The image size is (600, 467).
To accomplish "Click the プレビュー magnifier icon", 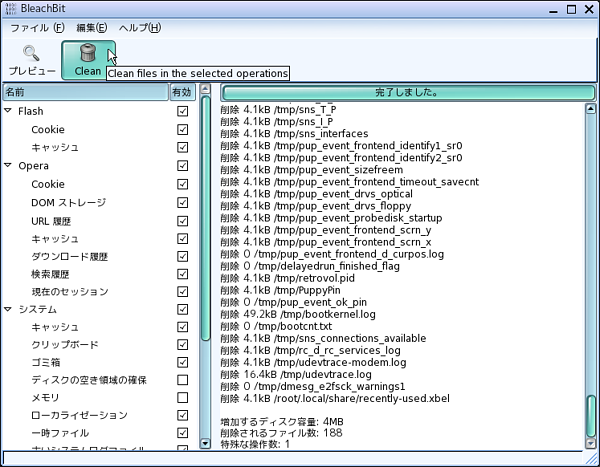I will pos(31,53).
